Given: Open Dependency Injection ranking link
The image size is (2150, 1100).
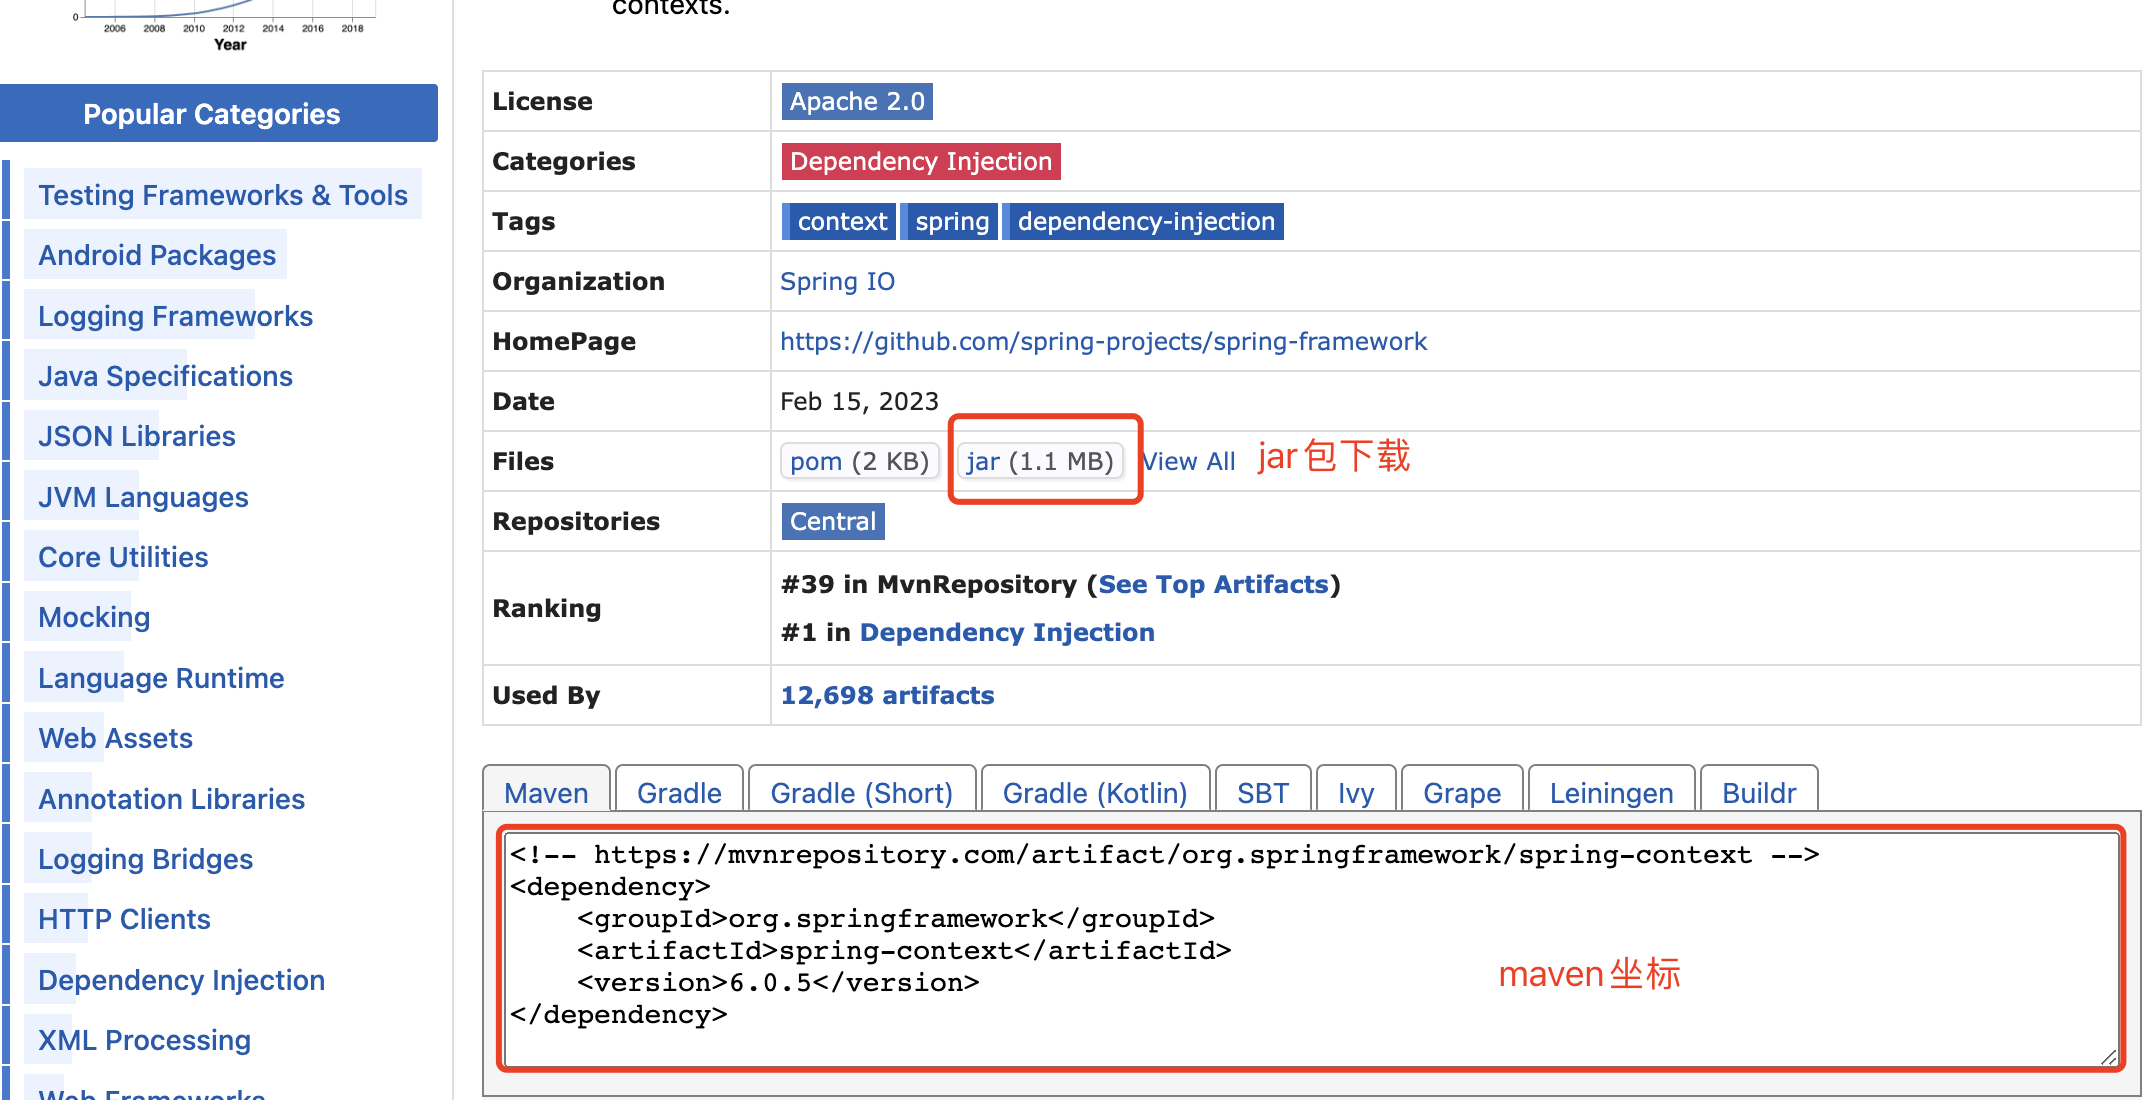Looking at the screenshot, I should [x=1007, y=632].
